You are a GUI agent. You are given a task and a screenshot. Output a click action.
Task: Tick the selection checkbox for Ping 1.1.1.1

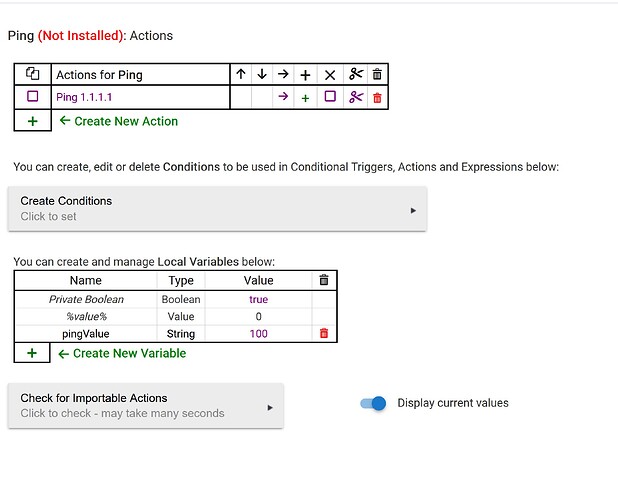[33, 97]
